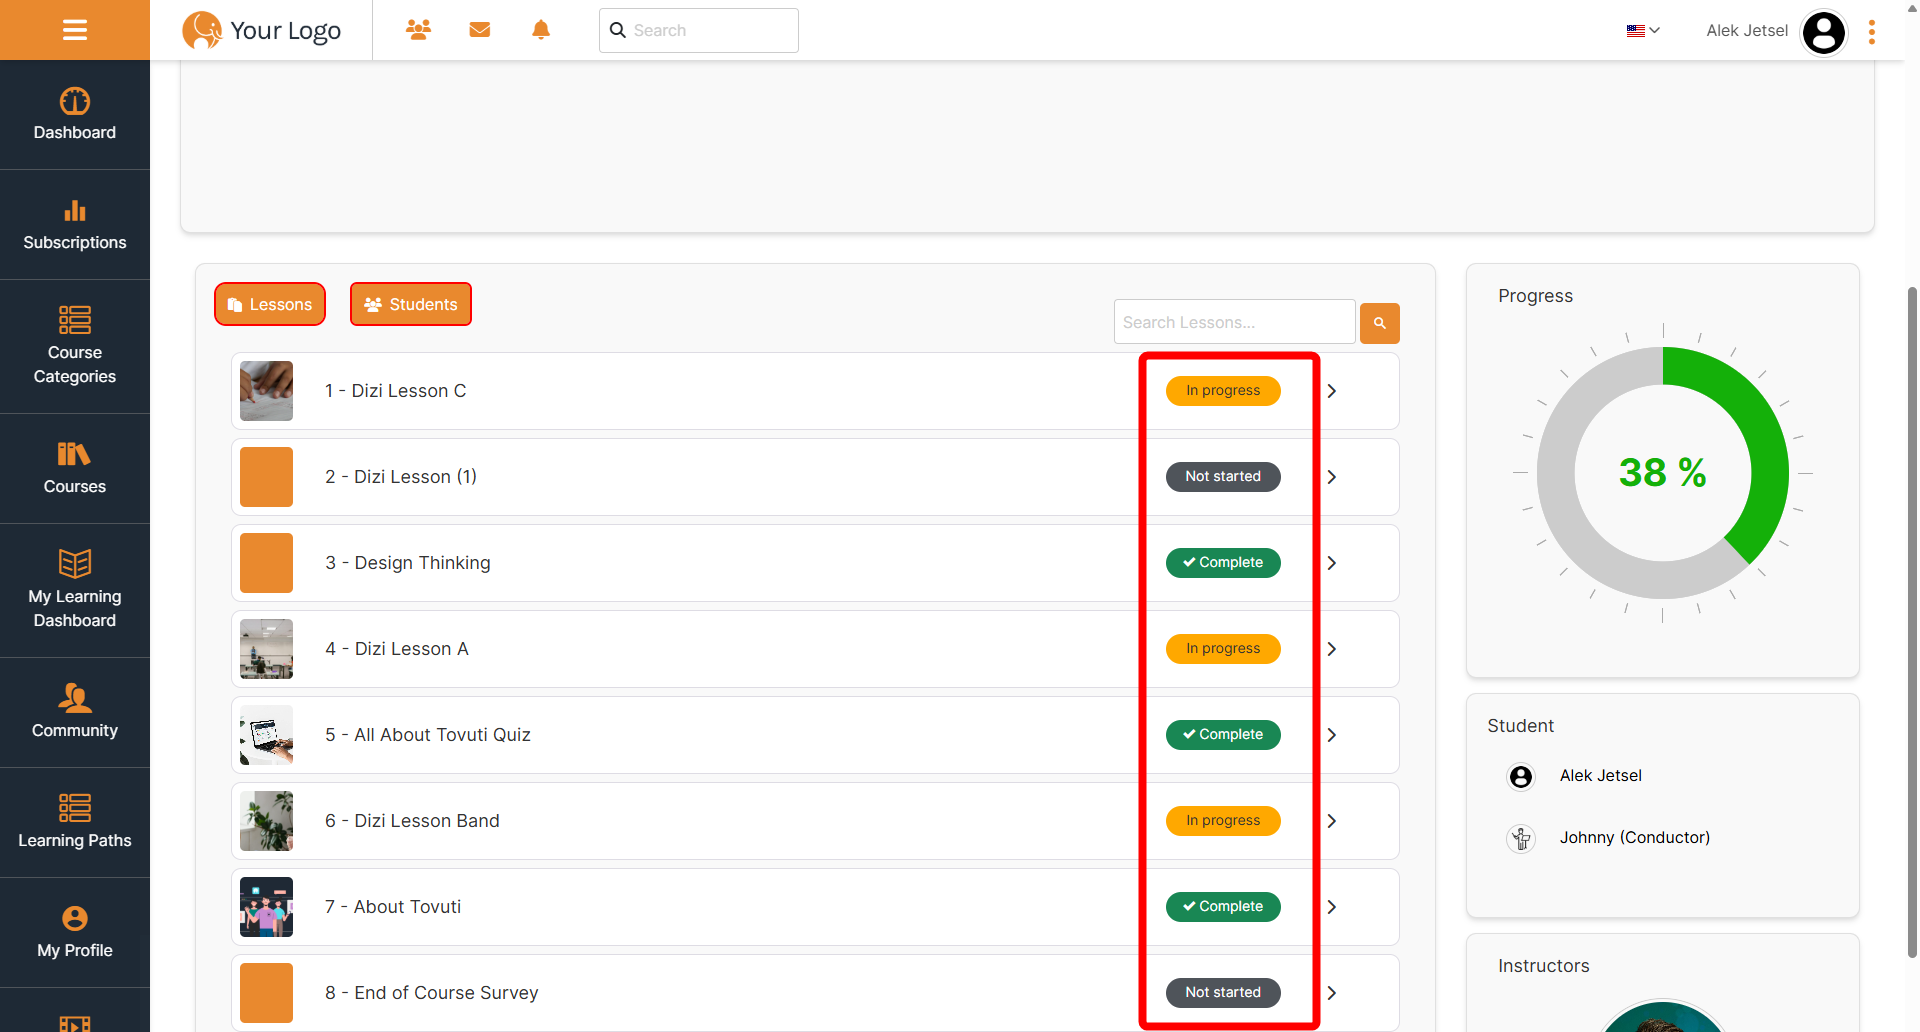Open messages envelope icon

pos(480,30)
